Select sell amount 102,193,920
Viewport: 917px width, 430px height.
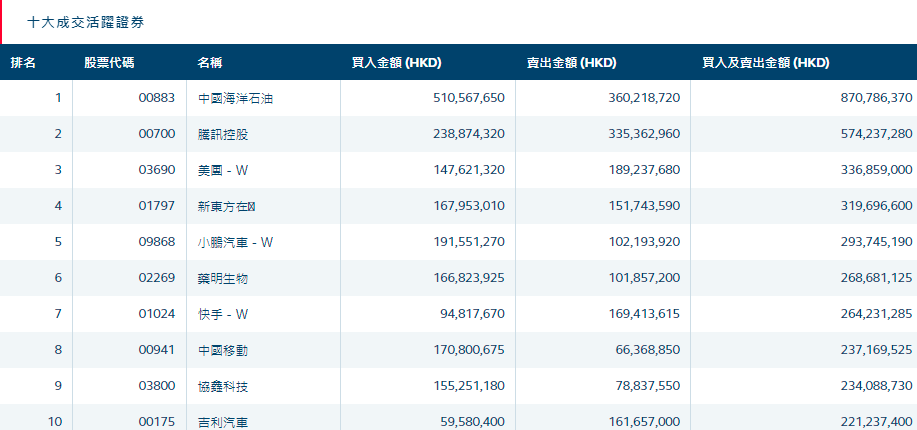click(644, 242)
